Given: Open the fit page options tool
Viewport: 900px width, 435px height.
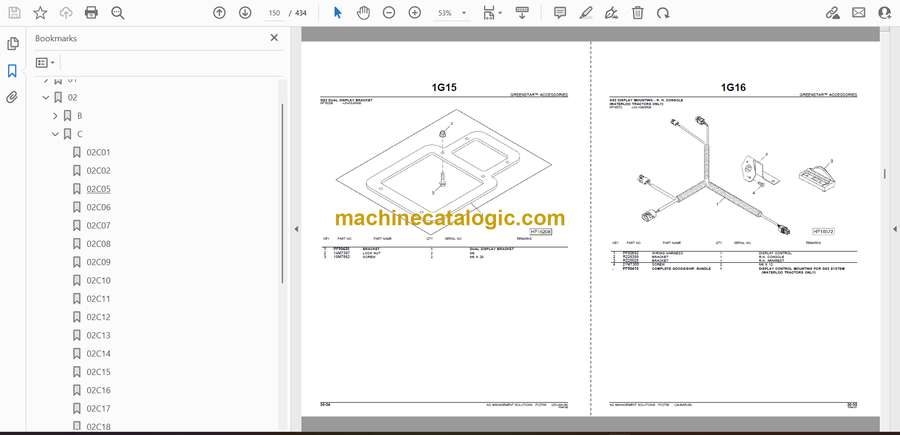Looking at the screenshot, I should 492,13.
